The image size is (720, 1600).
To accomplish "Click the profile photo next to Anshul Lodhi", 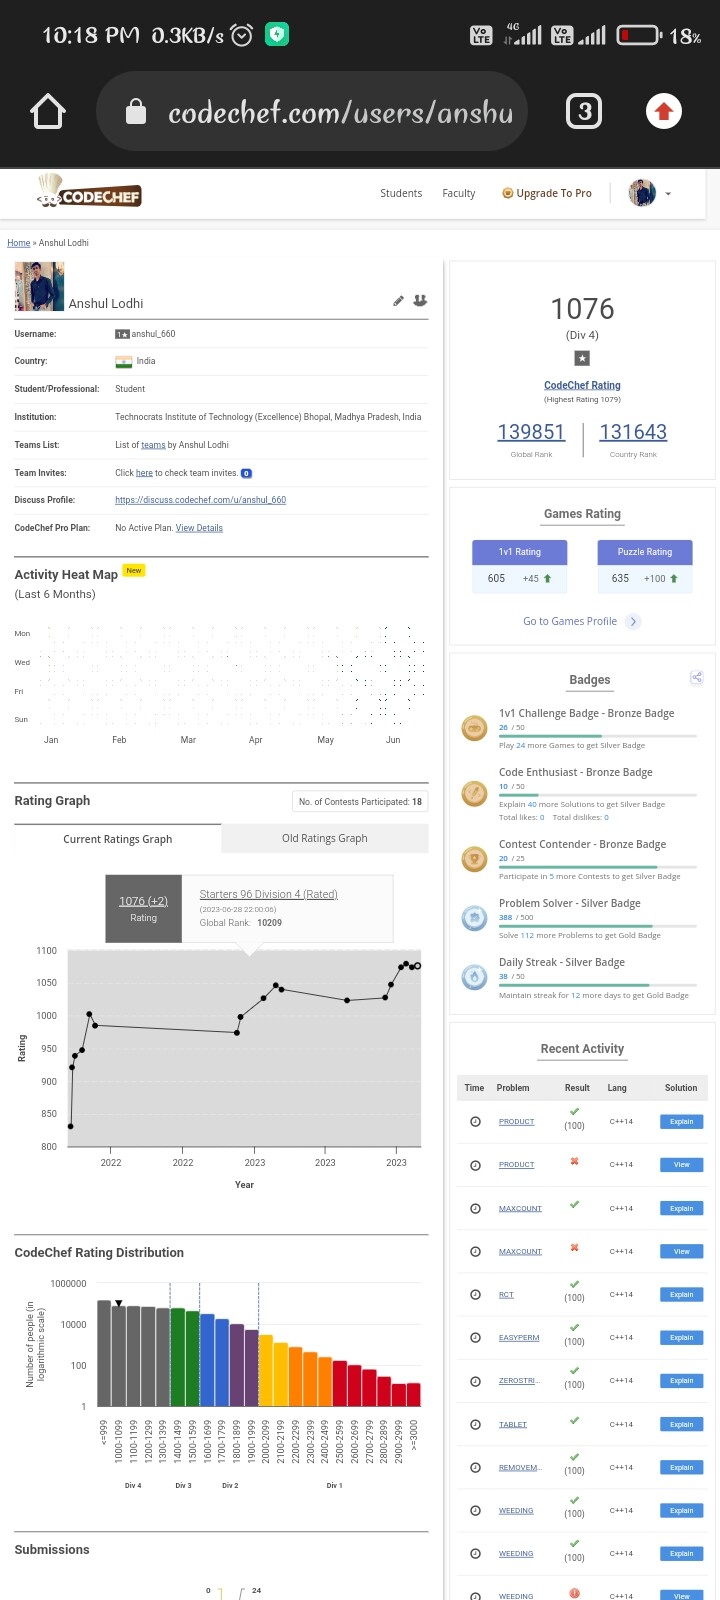I will 39,287.
